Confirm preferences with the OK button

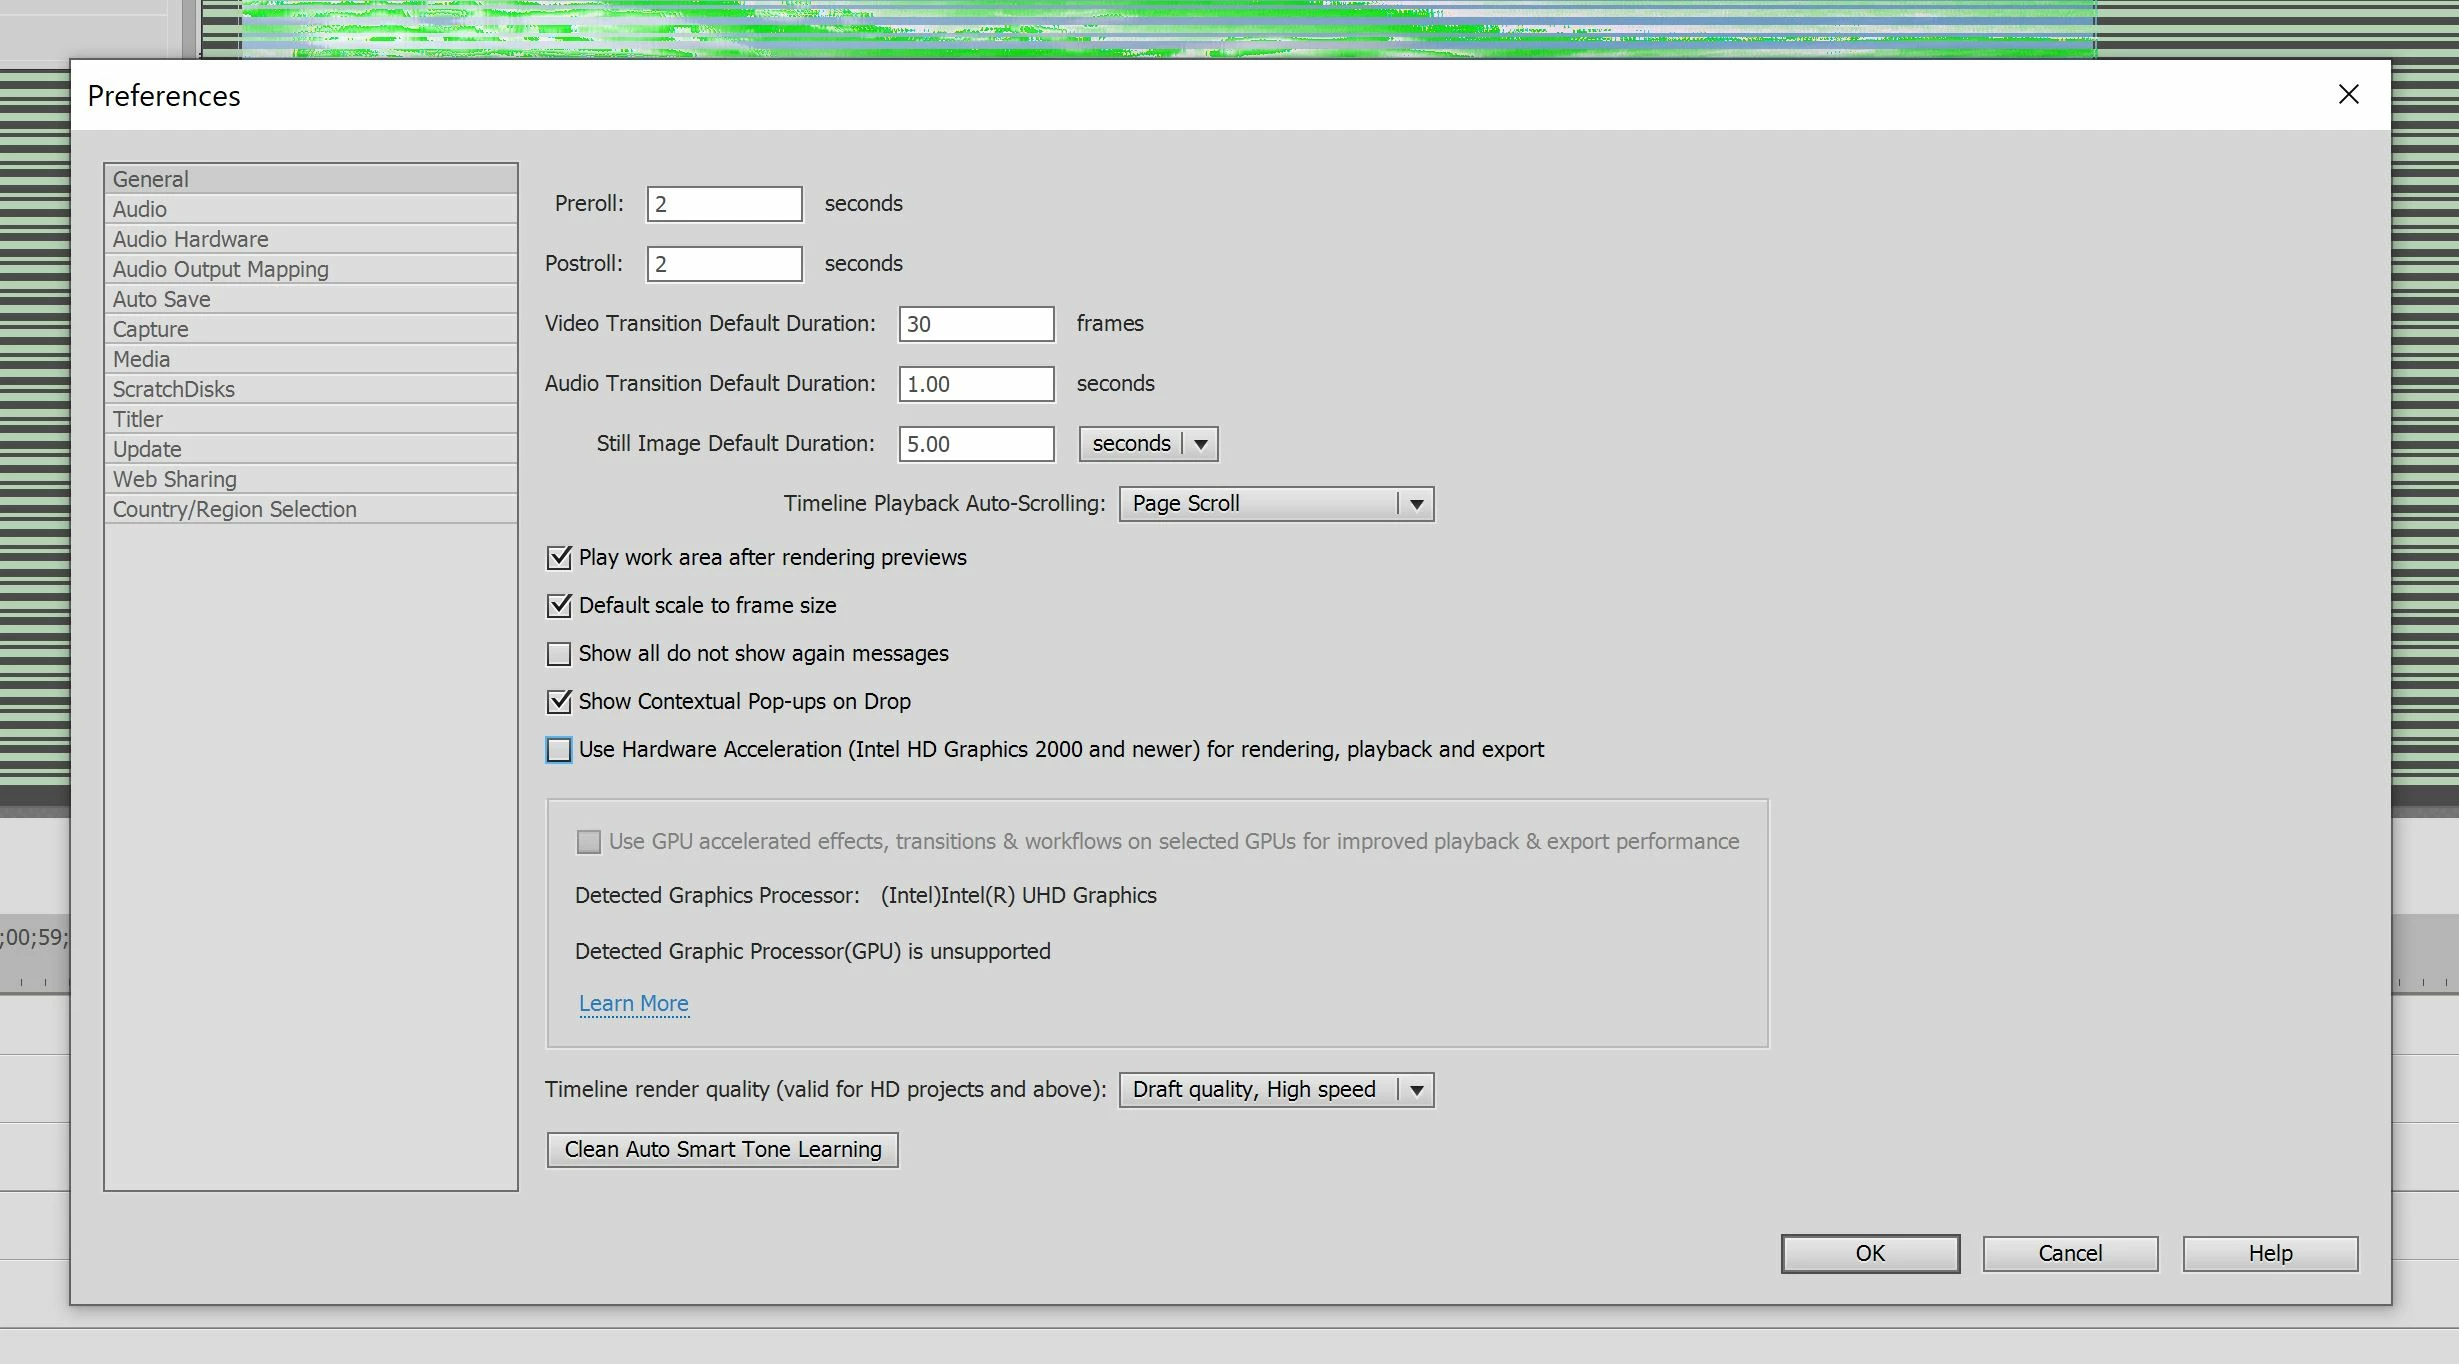1870,1253
